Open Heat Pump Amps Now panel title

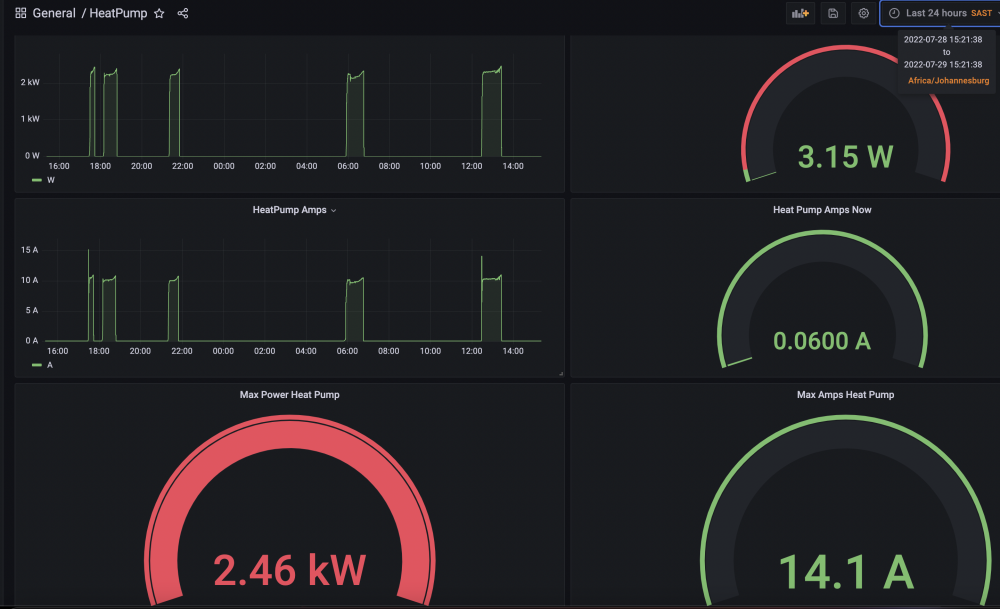[822, 210]
